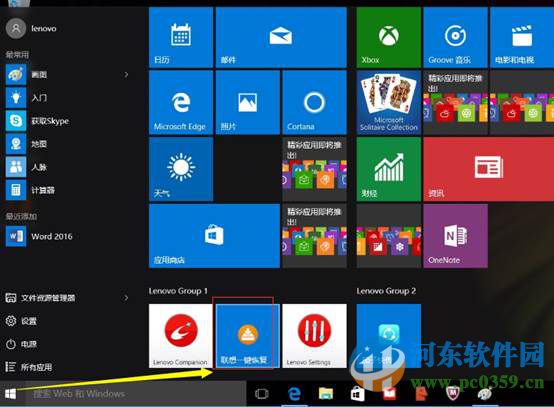Open 获取Skype in the app list
Viewport: 554px width, 407px height.
[67, 121]
